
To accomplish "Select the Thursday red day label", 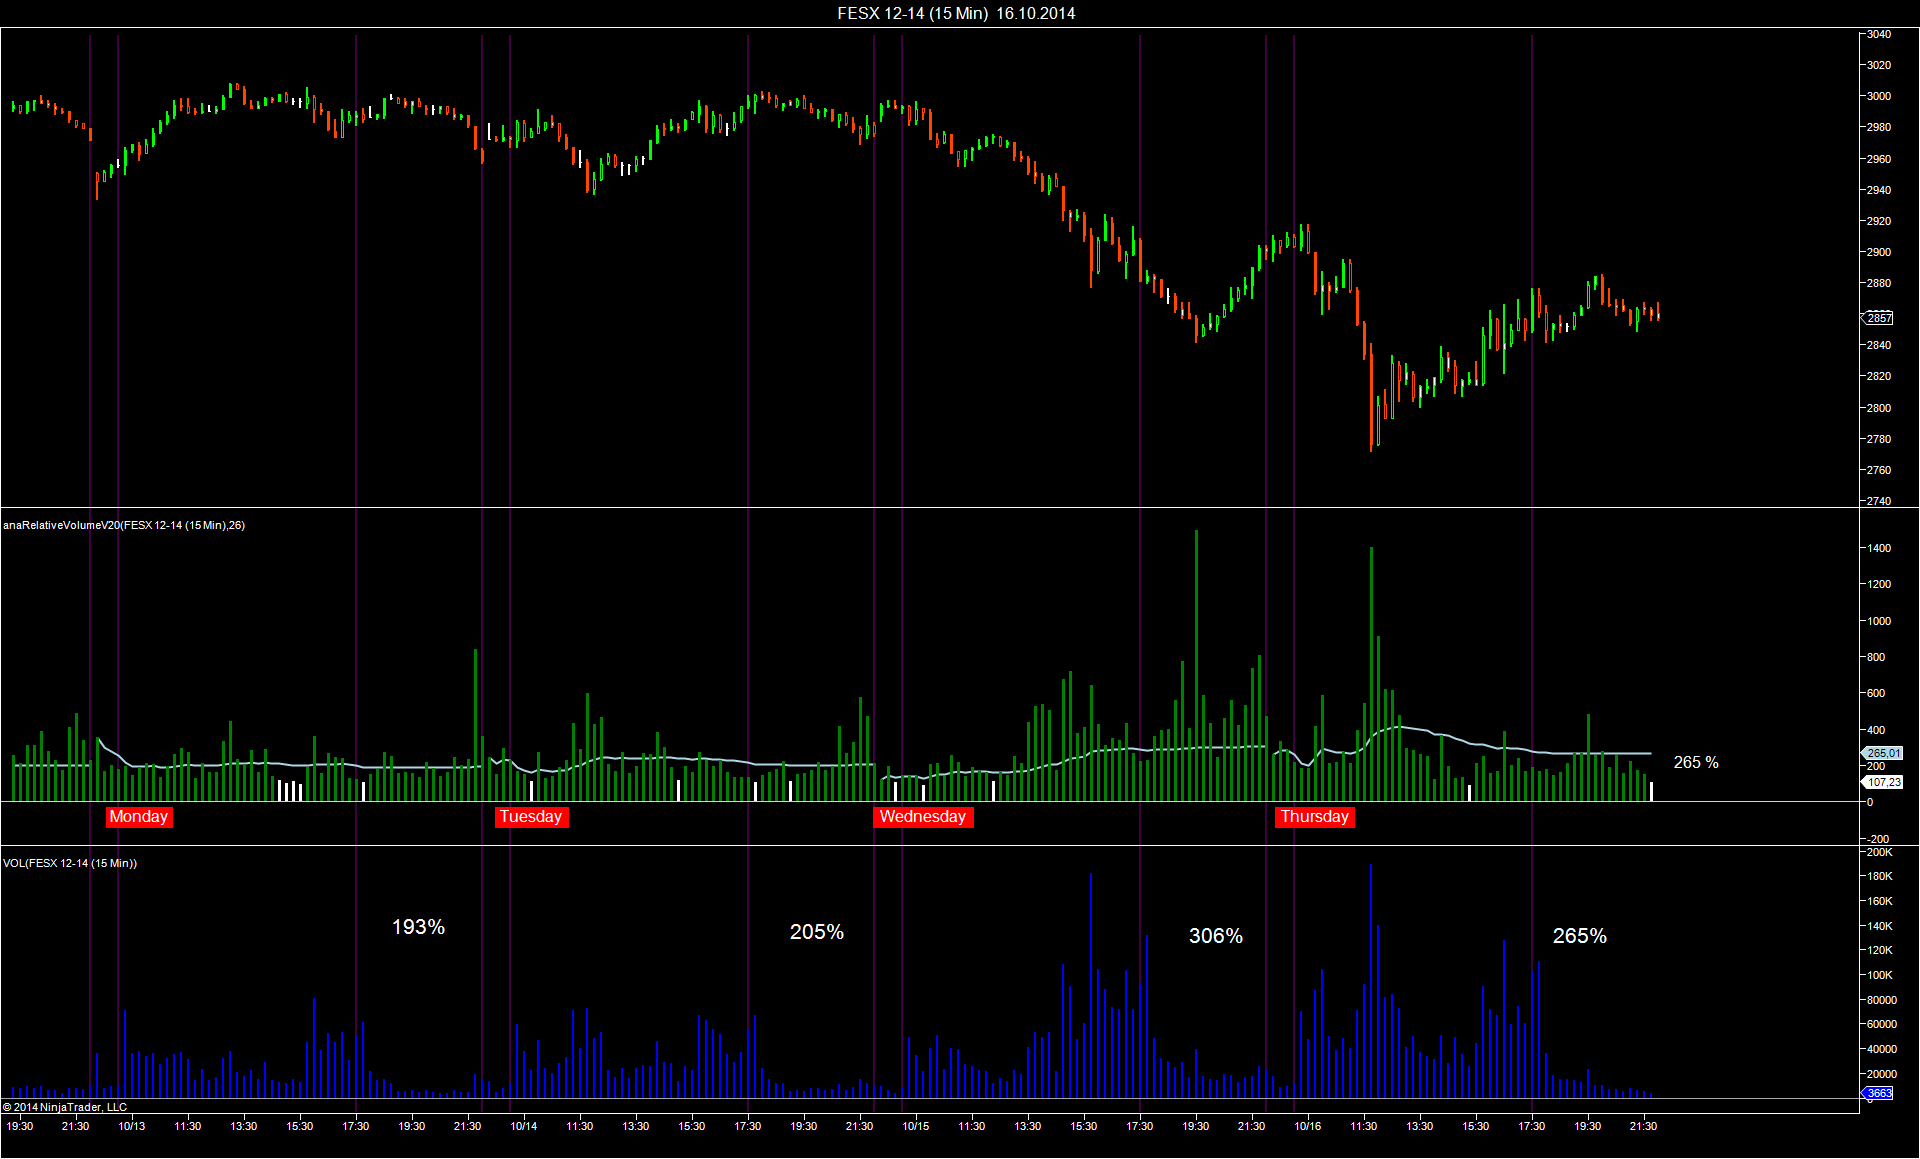I will click(1315, 817).
